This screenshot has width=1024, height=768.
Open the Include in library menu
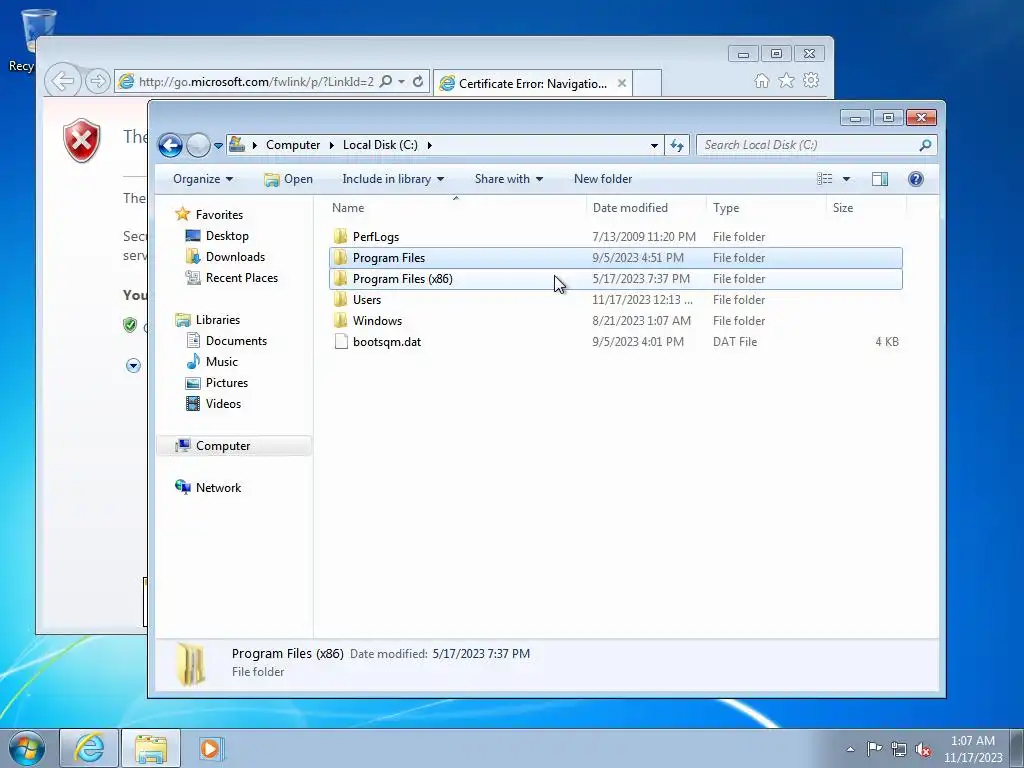(x=392, y=179)
